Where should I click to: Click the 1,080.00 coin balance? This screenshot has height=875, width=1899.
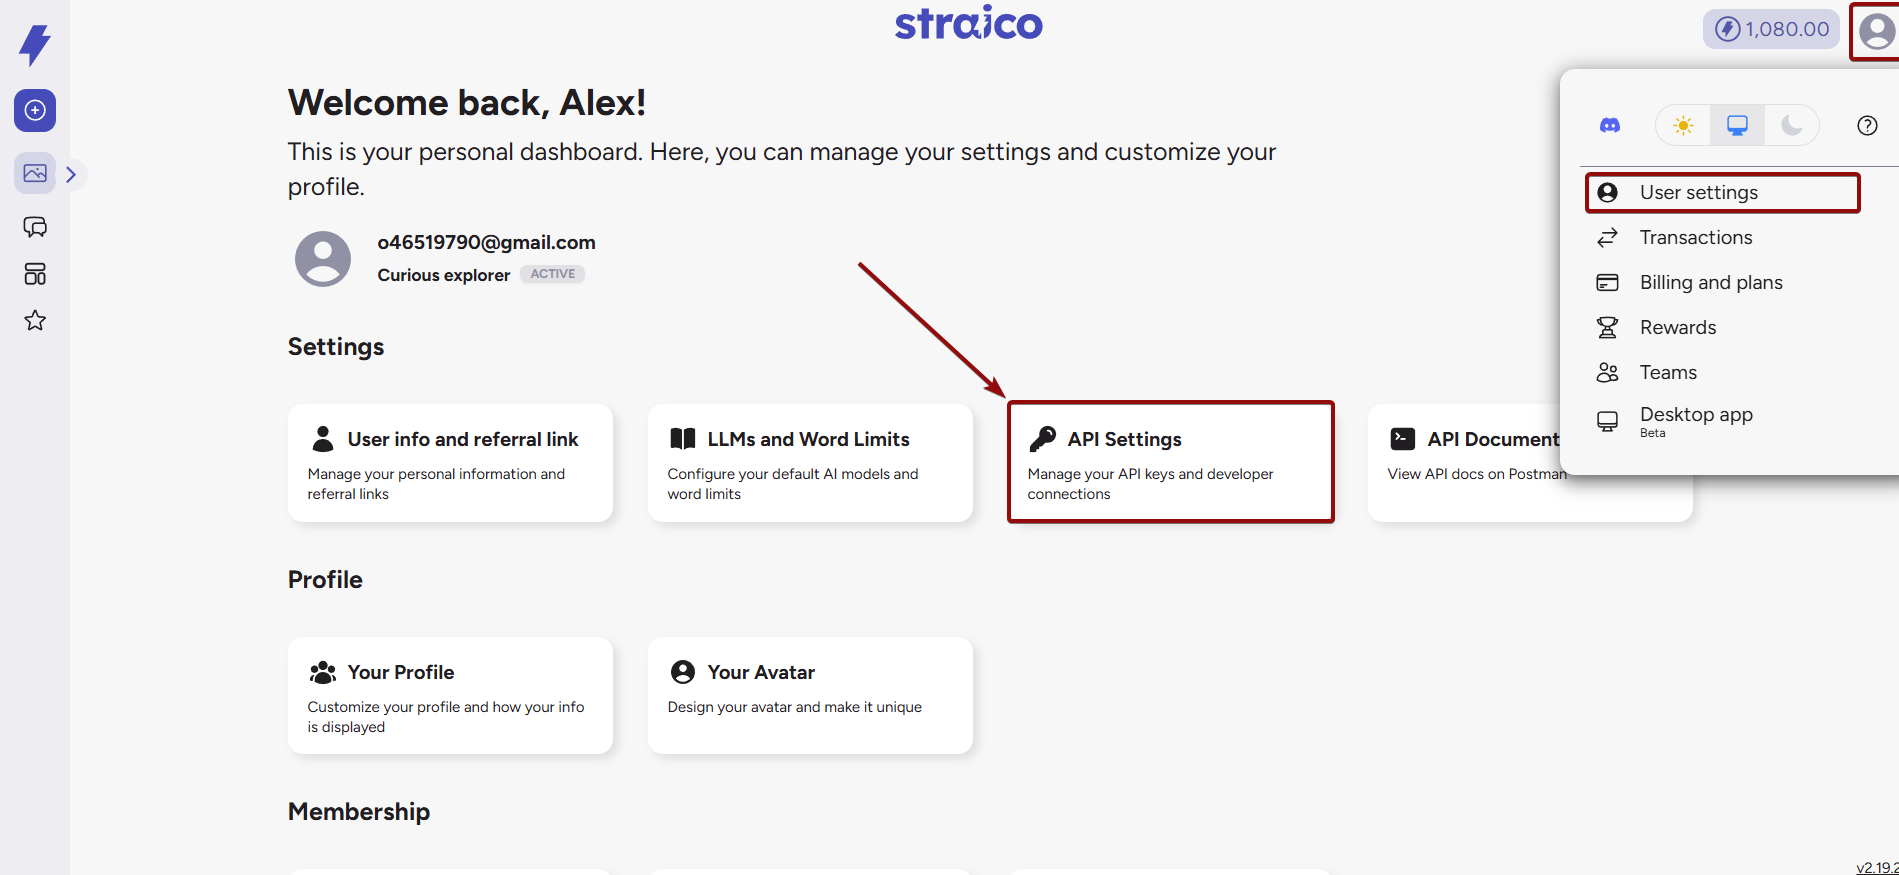pyautogui.click(x=1772, y=29)
